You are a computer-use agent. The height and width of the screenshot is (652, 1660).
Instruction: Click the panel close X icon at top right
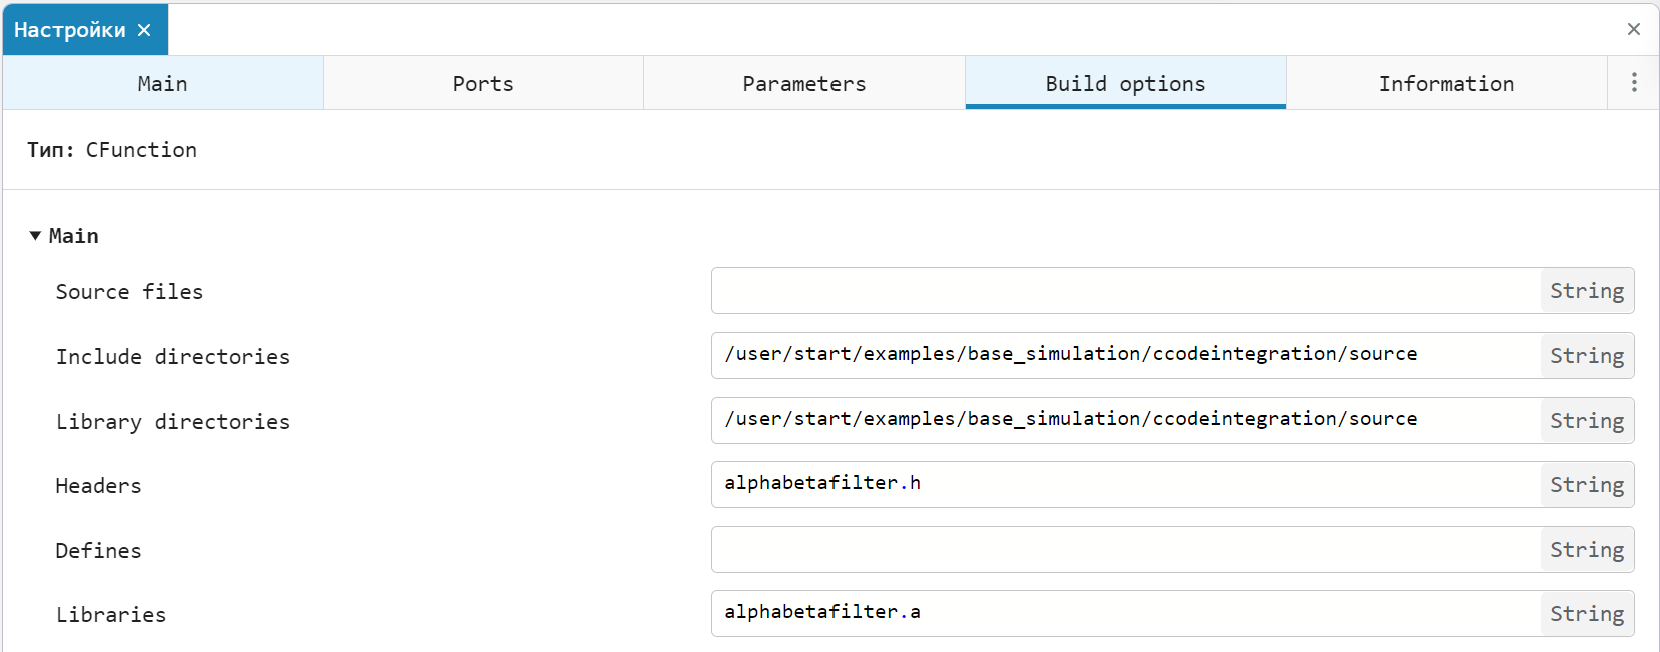click(x=1633, y=29)
